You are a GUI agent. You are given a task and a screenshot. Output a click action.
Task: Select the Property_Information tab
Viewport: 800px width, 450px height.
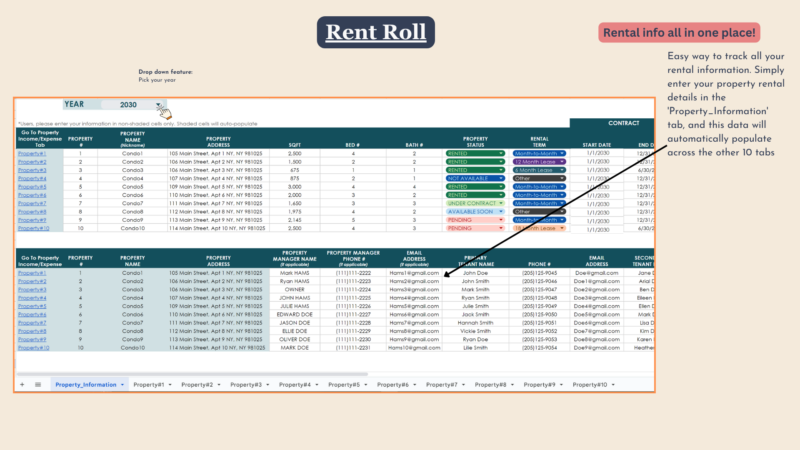pos(86,385)
